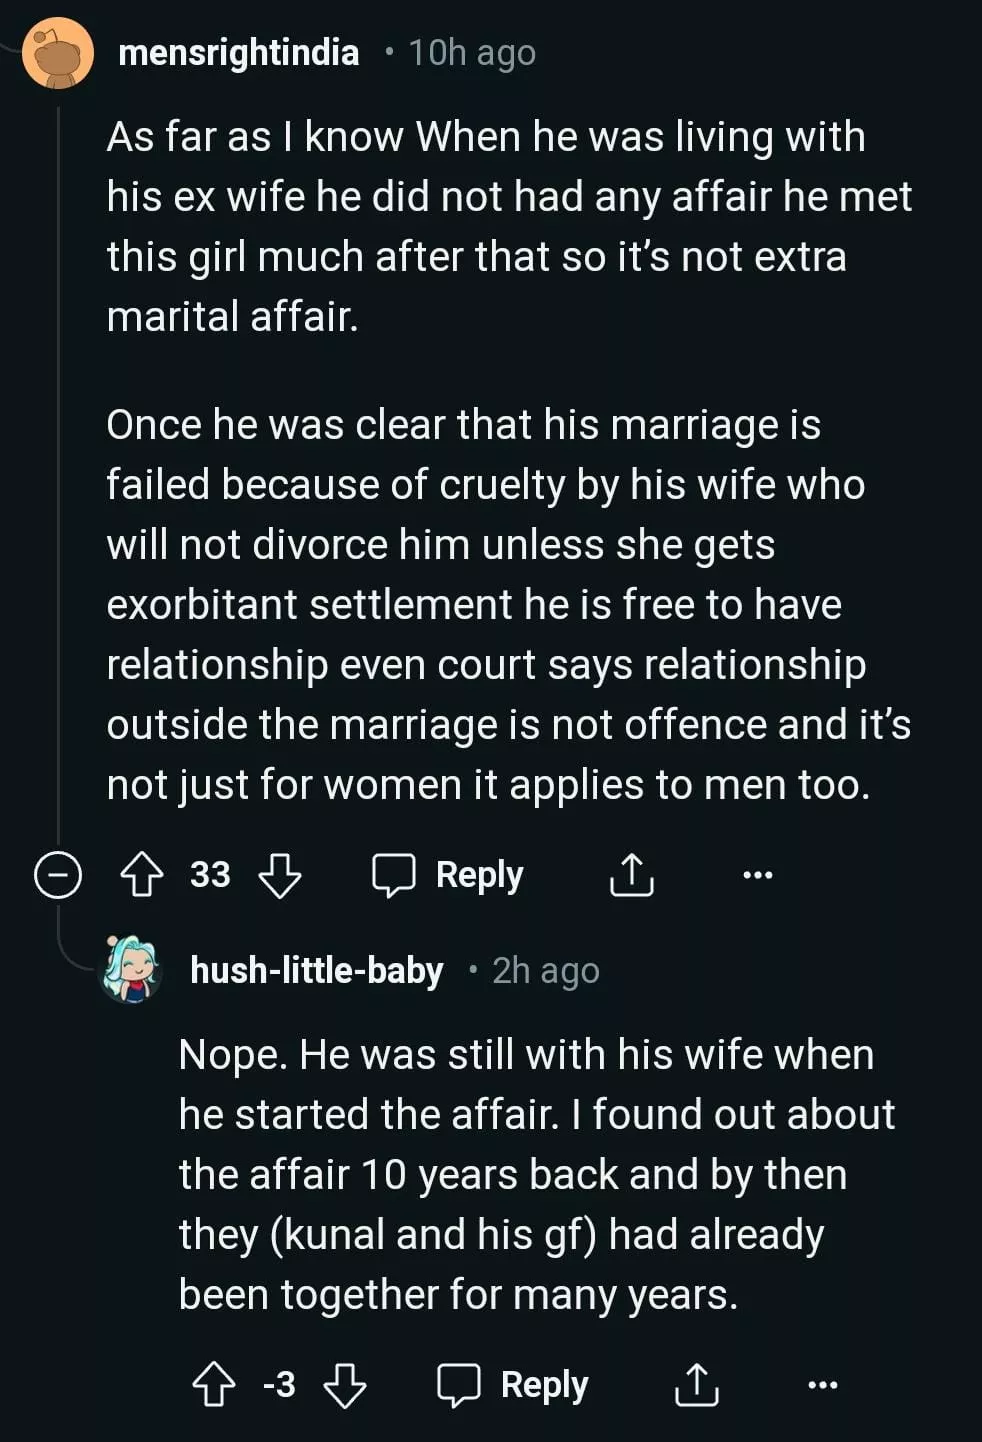The width and height of the screenshot is (982, 1442).
Task: Tap the 33 vote score
Action: pyautogui.click(x=210, y=875)
